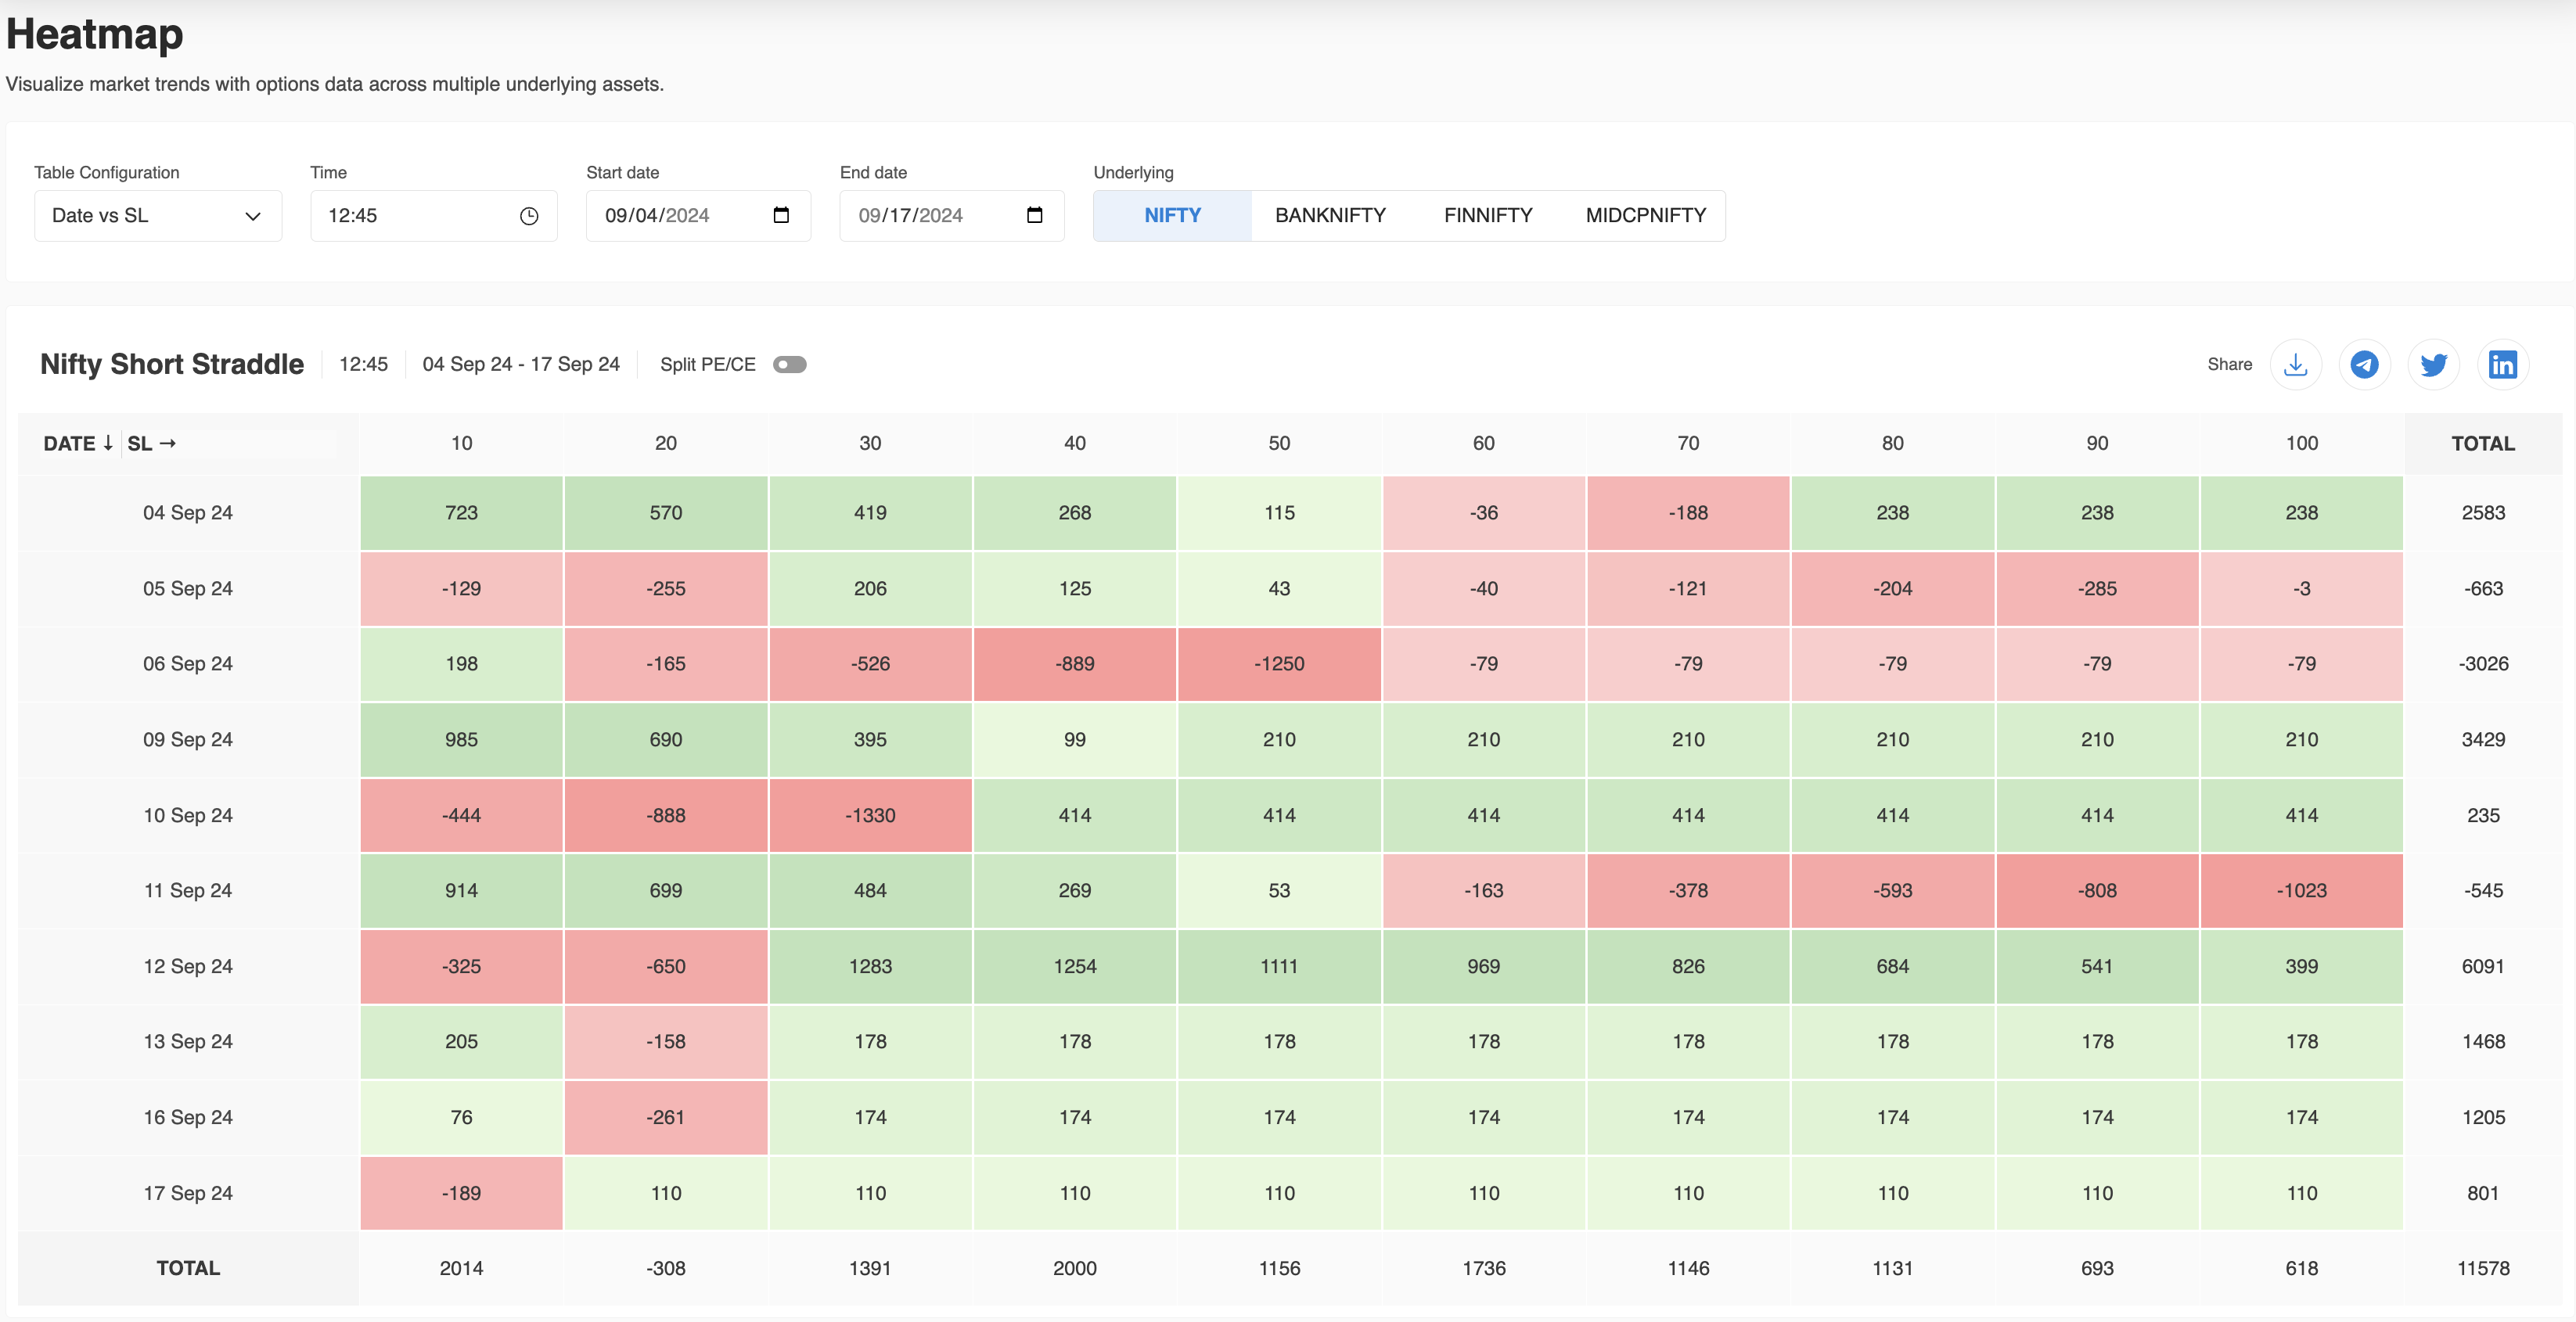
Task: Click the 04 Sep 24 - 17 Sep 24 range
Action: [521, 364]
